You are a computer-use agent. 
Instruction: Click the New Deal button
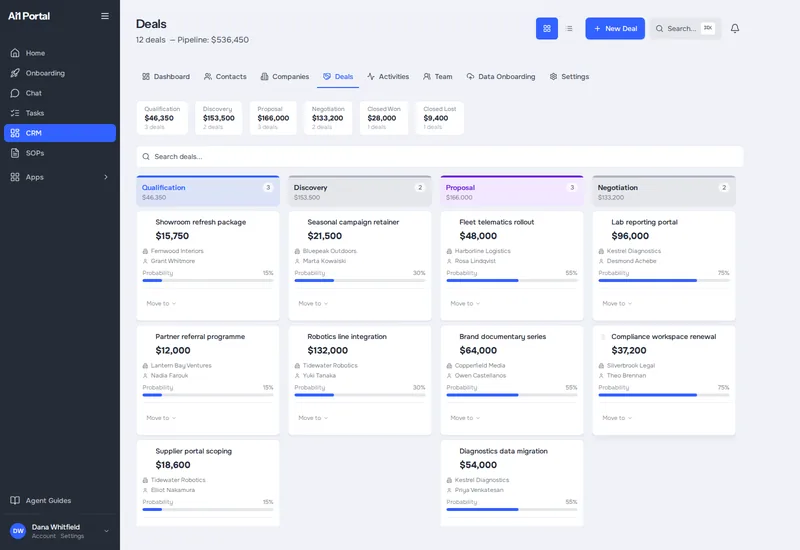click(x=615, y=29)
